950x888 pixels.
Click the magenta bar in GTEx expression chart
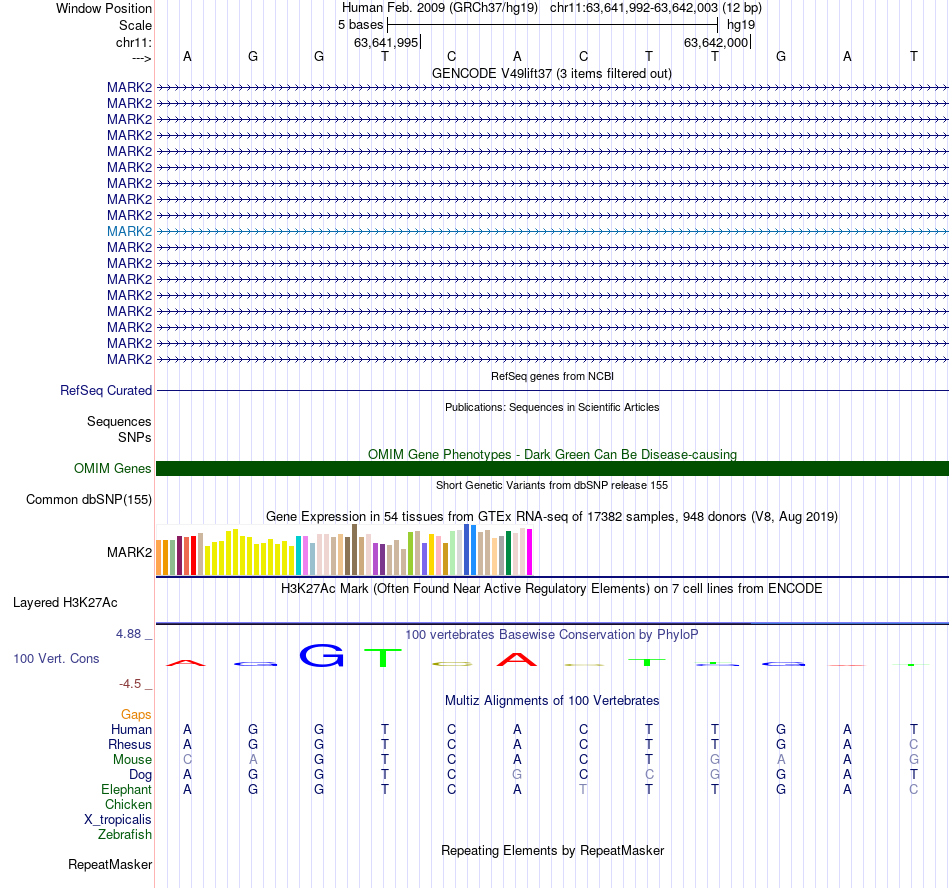pyautogui.click(x=530, y=552)
